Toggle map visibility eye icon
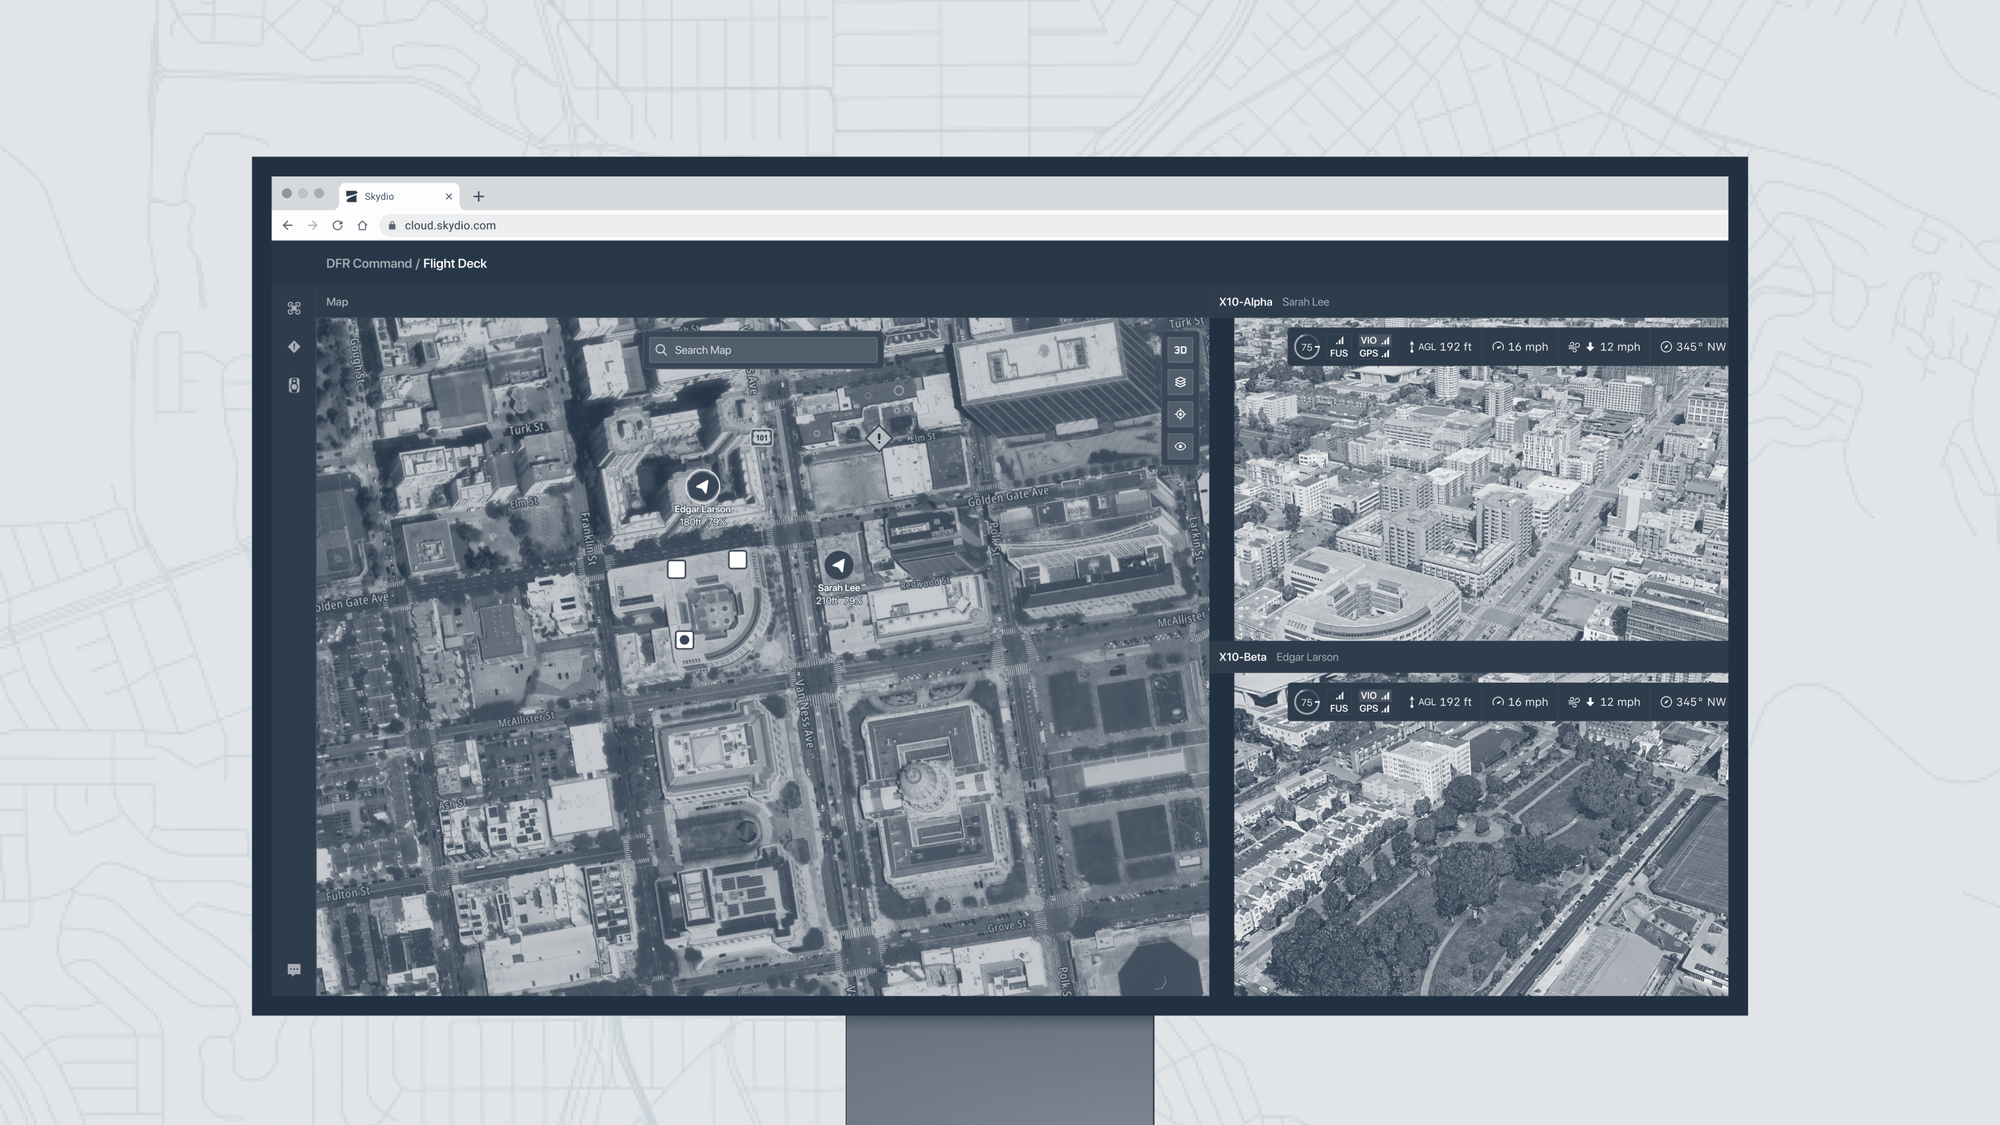 point(1180,446)
